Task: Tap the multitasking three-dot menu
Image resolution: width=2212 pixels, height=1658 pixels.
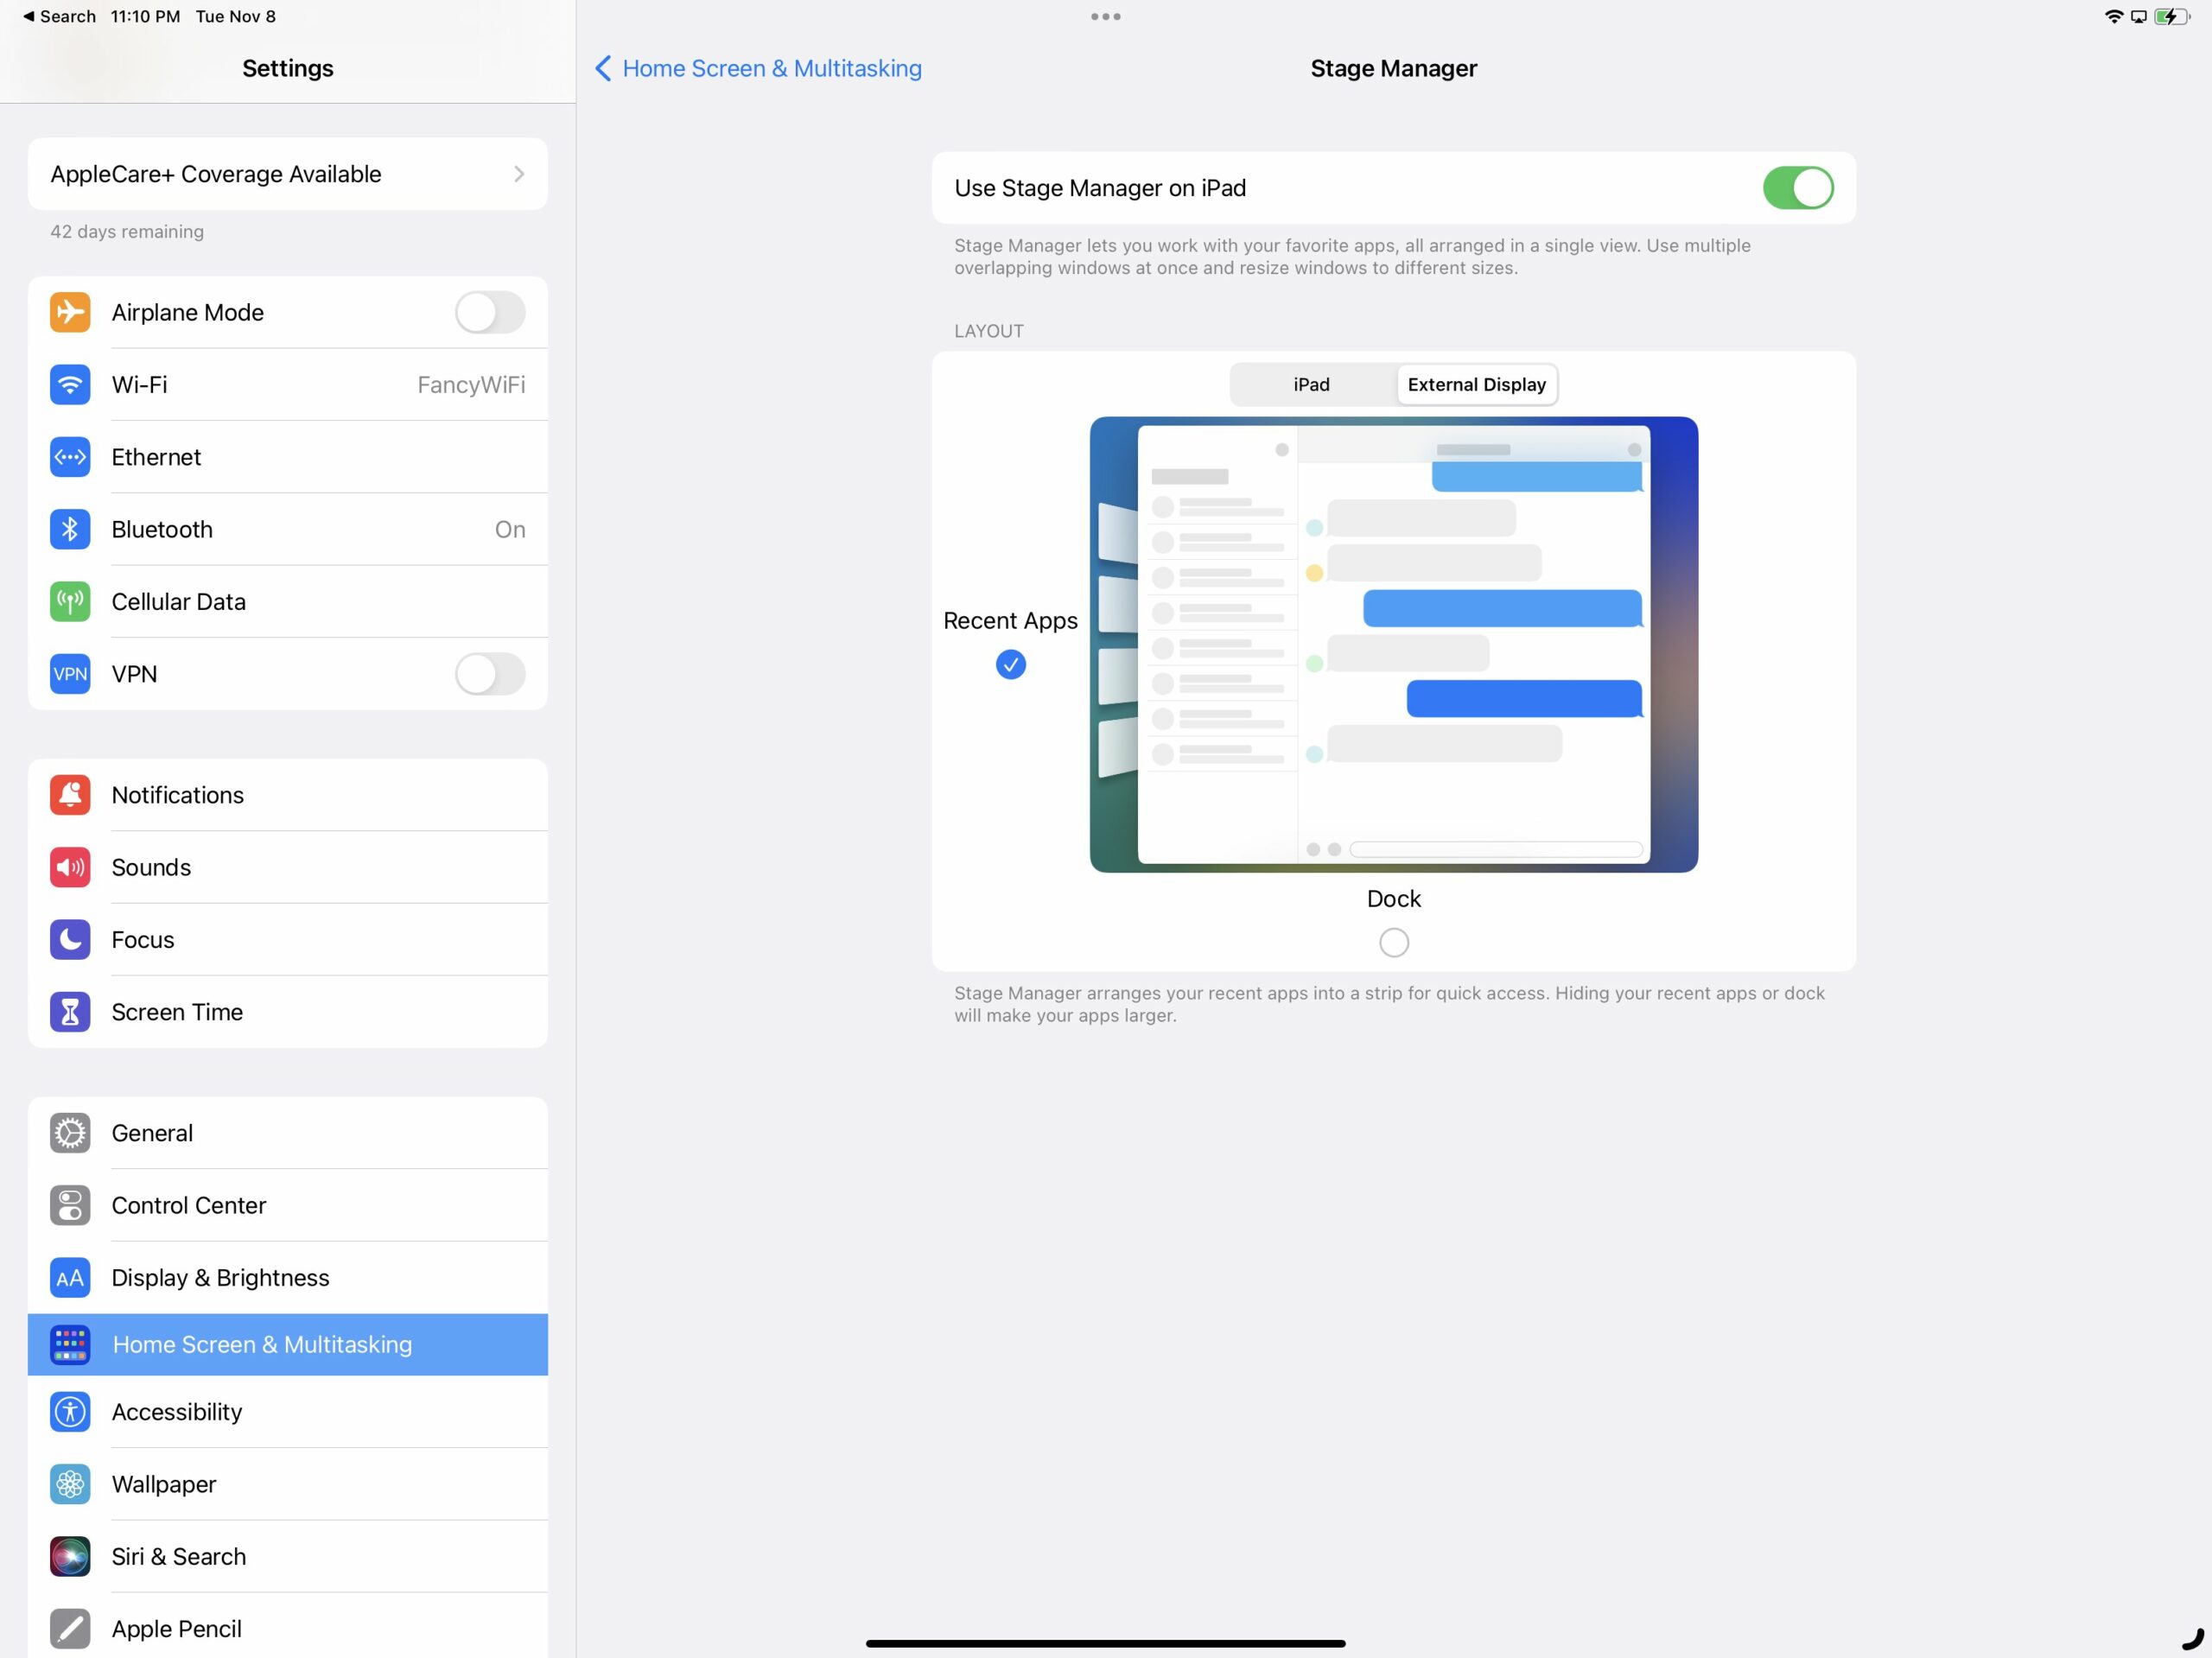Action: pos(1105,16)
